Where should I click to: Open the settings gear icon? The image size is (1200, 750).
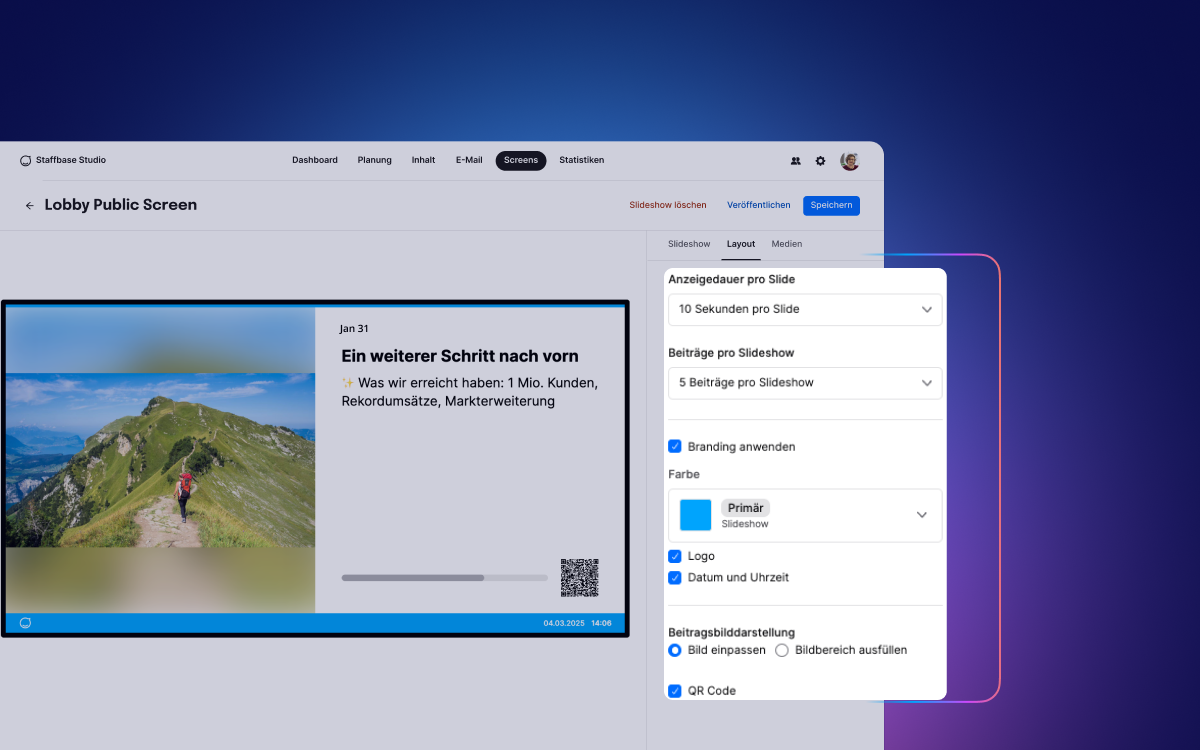pyautogui.click(x=821, y=161)
